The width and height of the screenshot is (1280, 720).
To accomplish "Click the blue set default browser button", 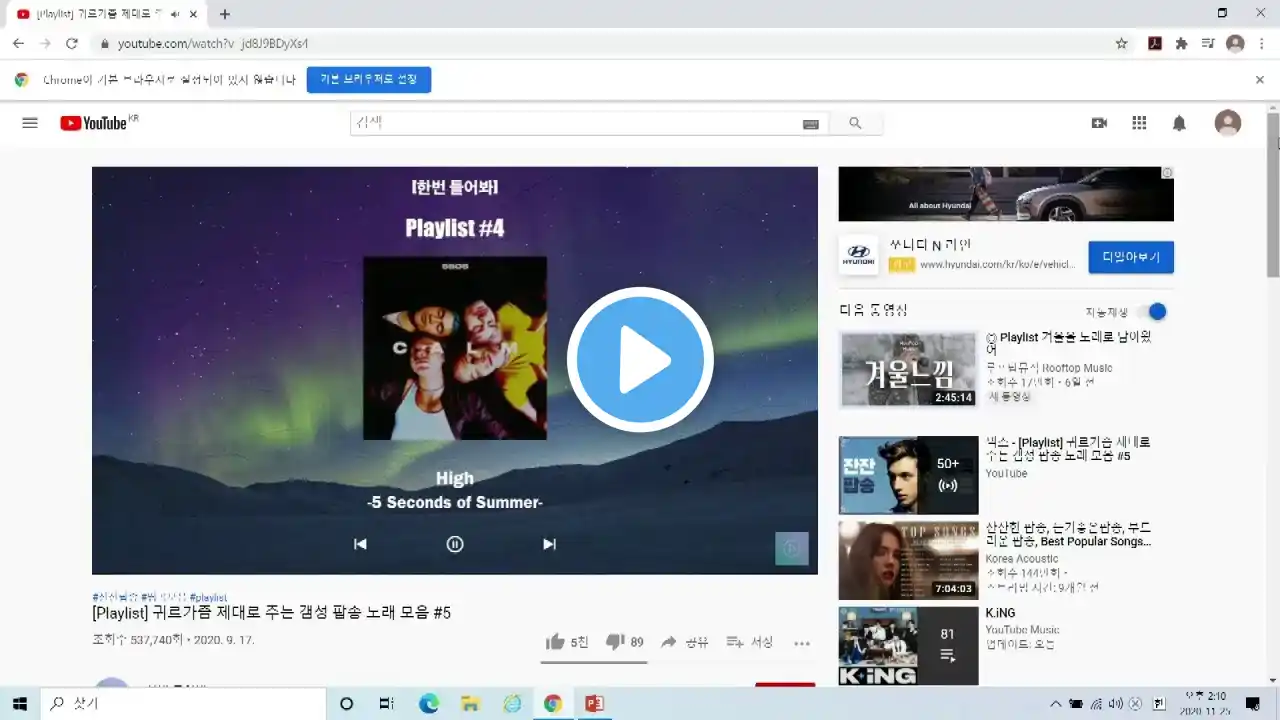I will 369,80.
